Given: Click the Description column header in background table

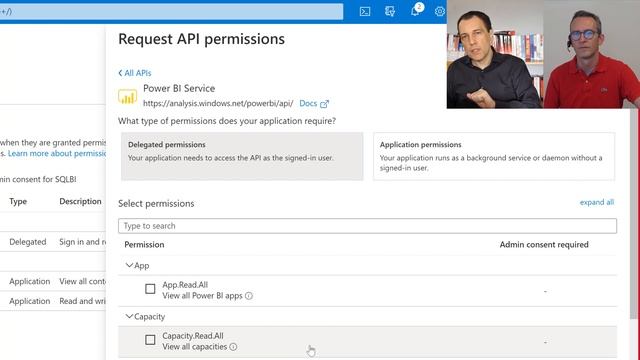Looking at the screenshot, I should pos(80,201).
